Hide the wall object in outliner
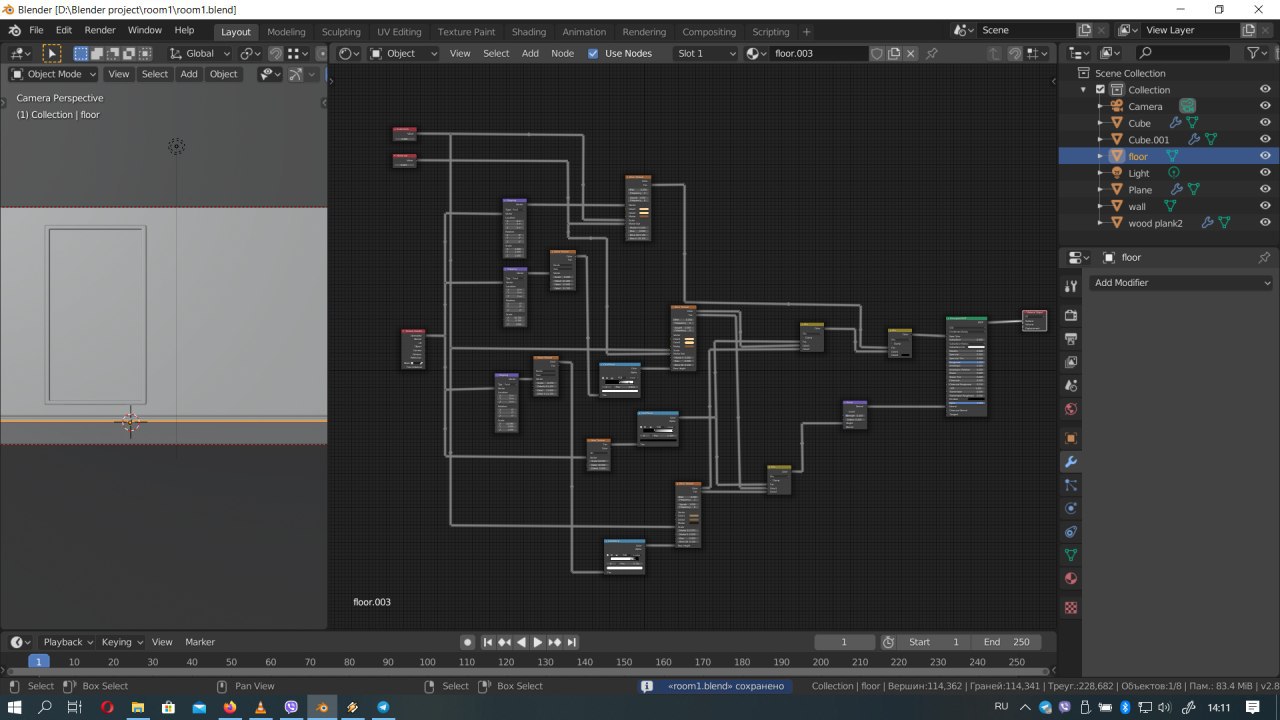 coord(1265,206)
